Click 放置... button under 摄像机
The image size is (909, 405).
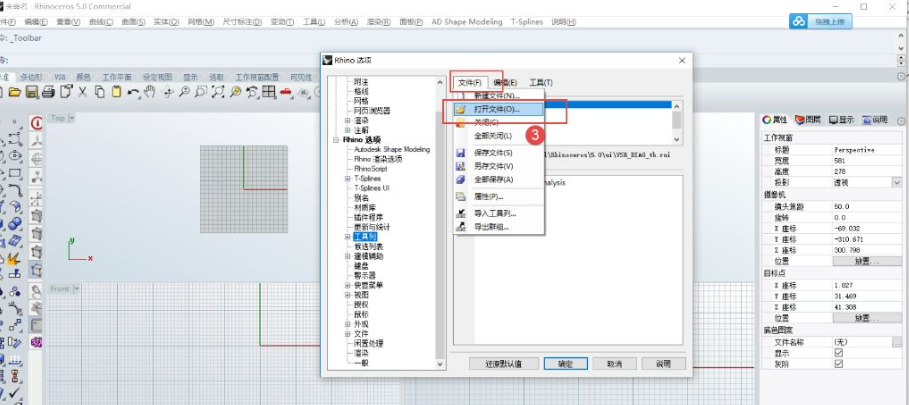coord(867,261)
